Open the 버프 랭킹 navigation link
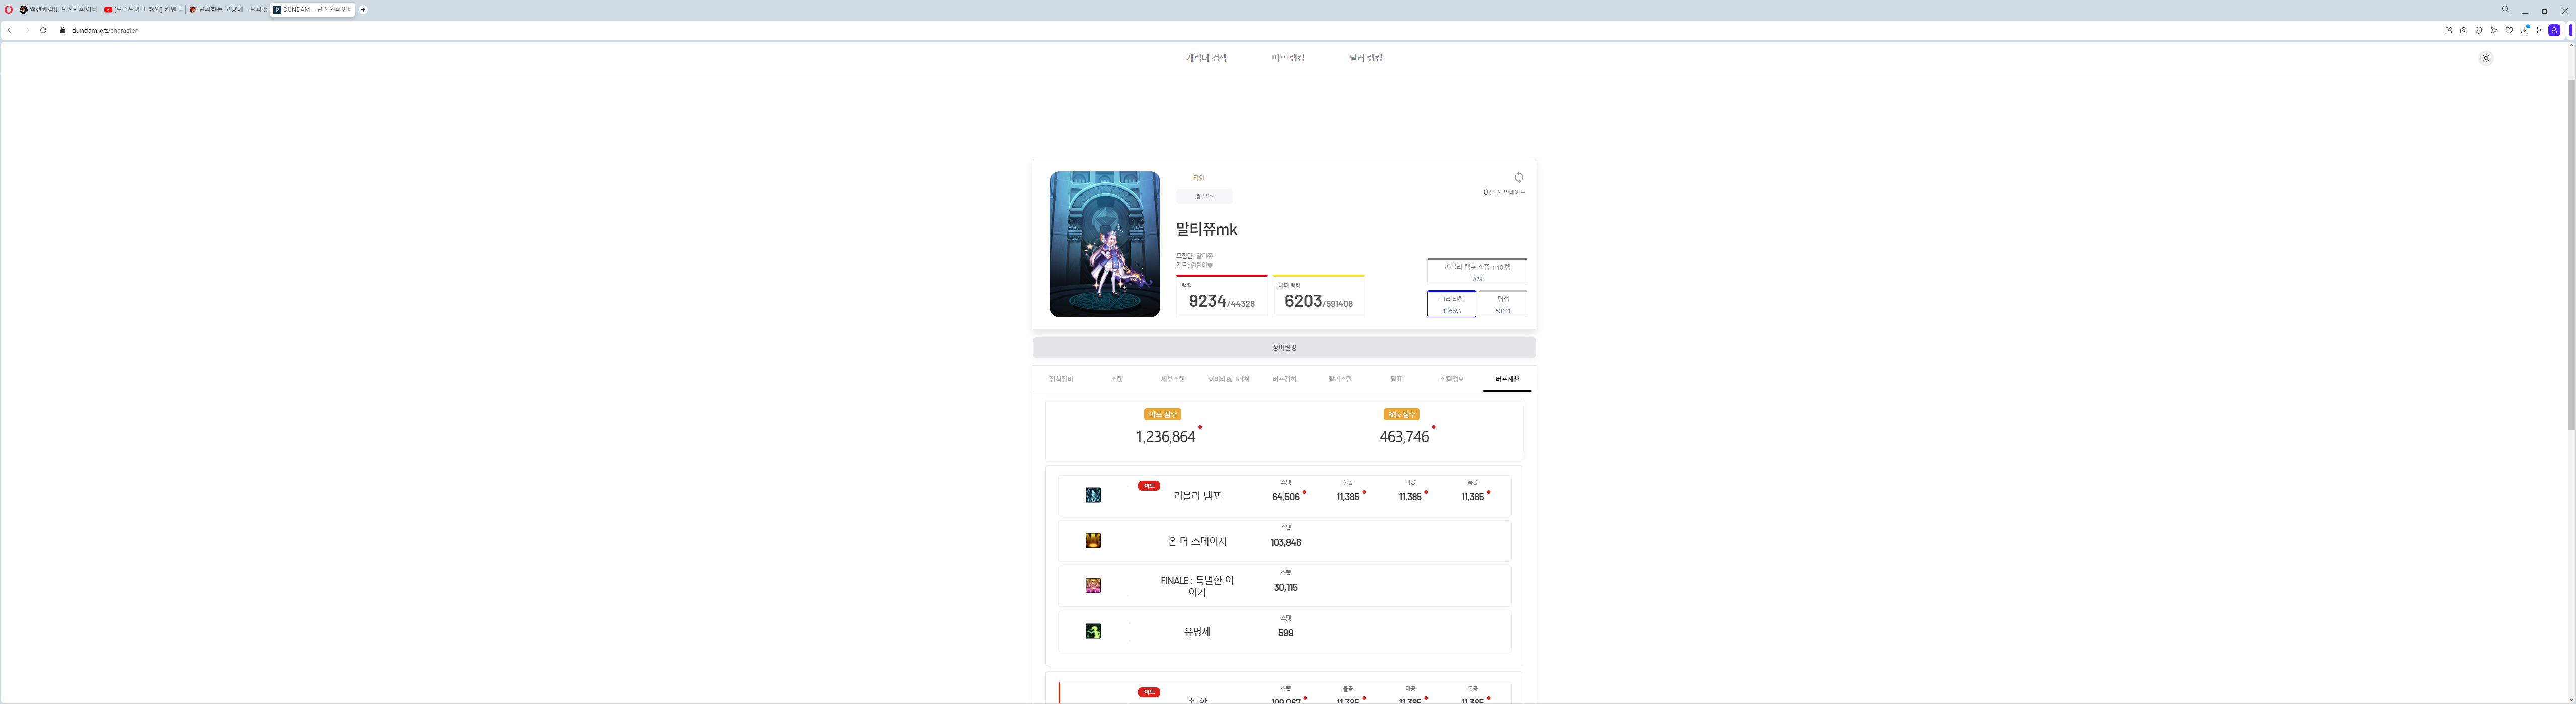Image resolution: width=2576 pixels, height=704 pixels. 1287,58
